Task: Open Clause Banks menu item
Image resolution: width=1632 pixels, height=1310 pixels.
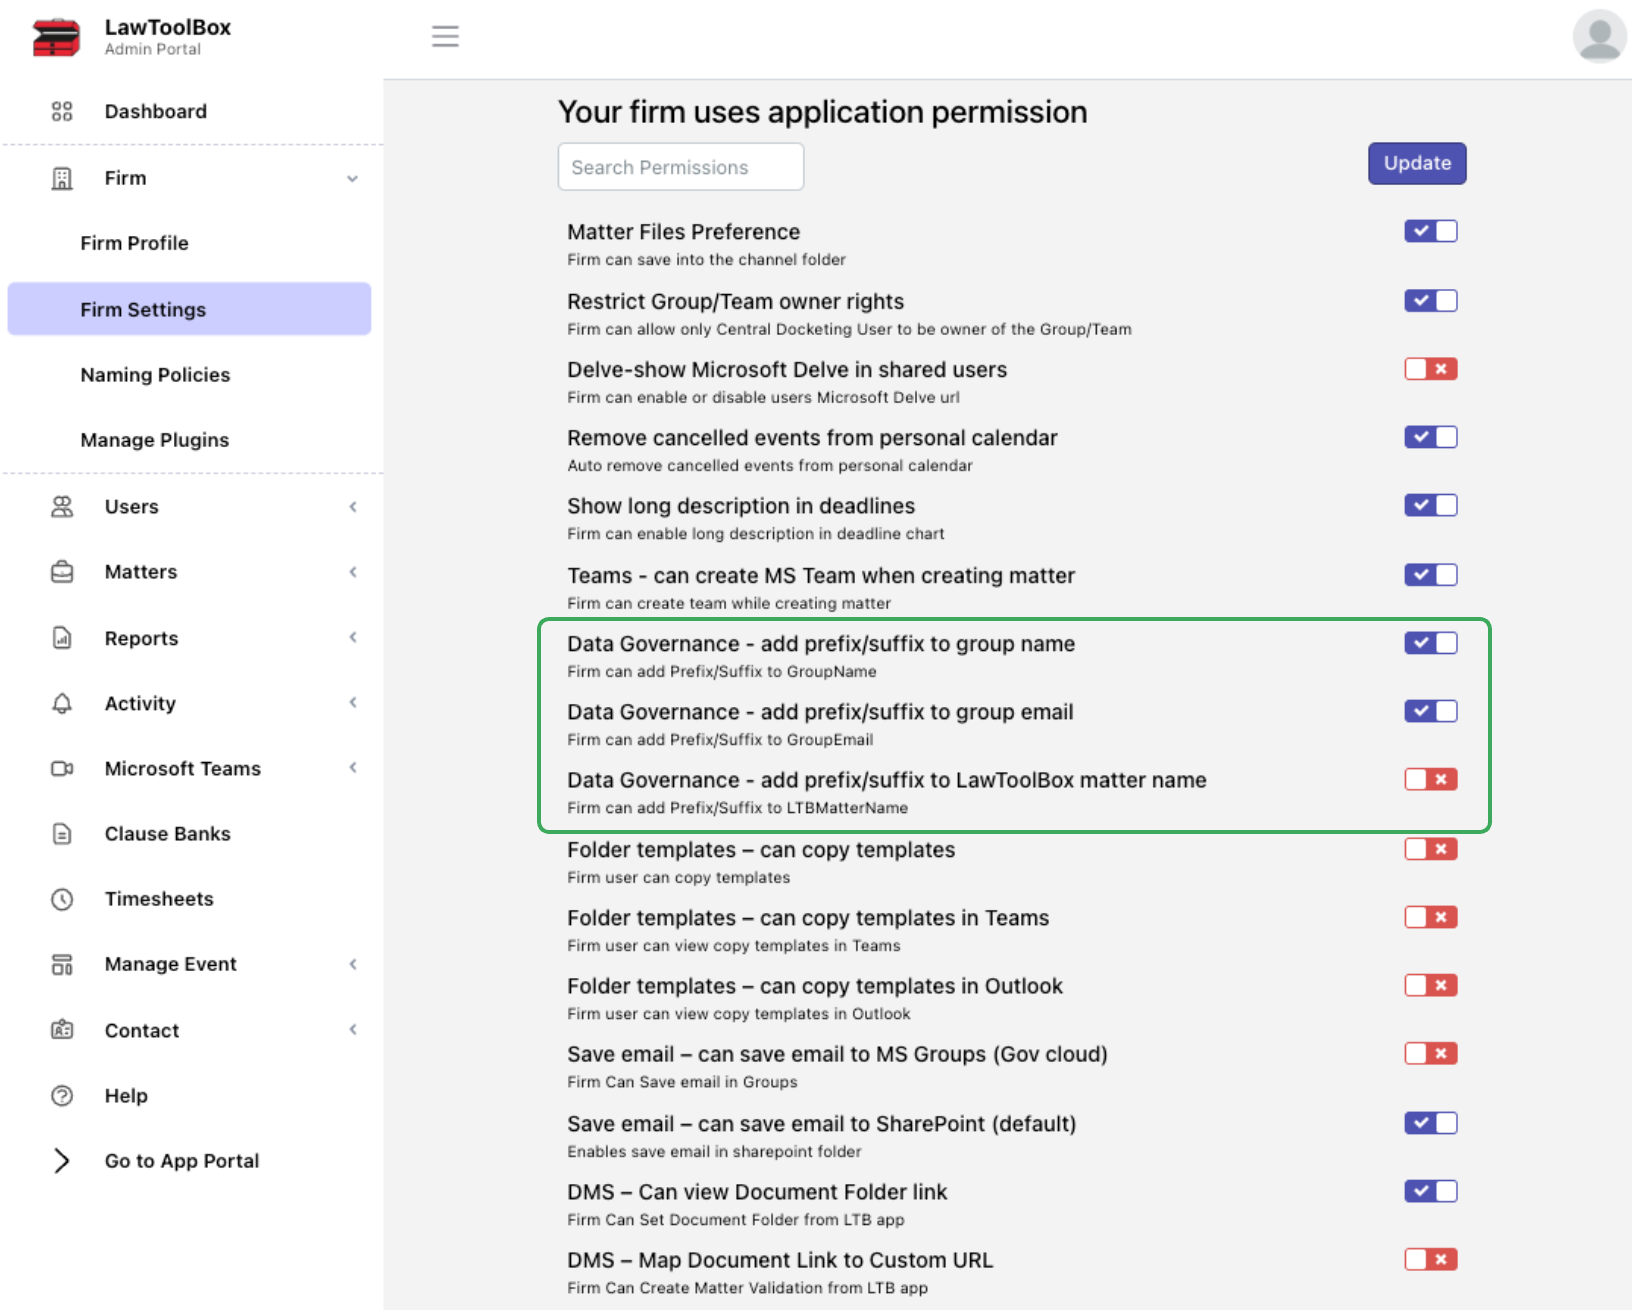Action: point(168,834)
